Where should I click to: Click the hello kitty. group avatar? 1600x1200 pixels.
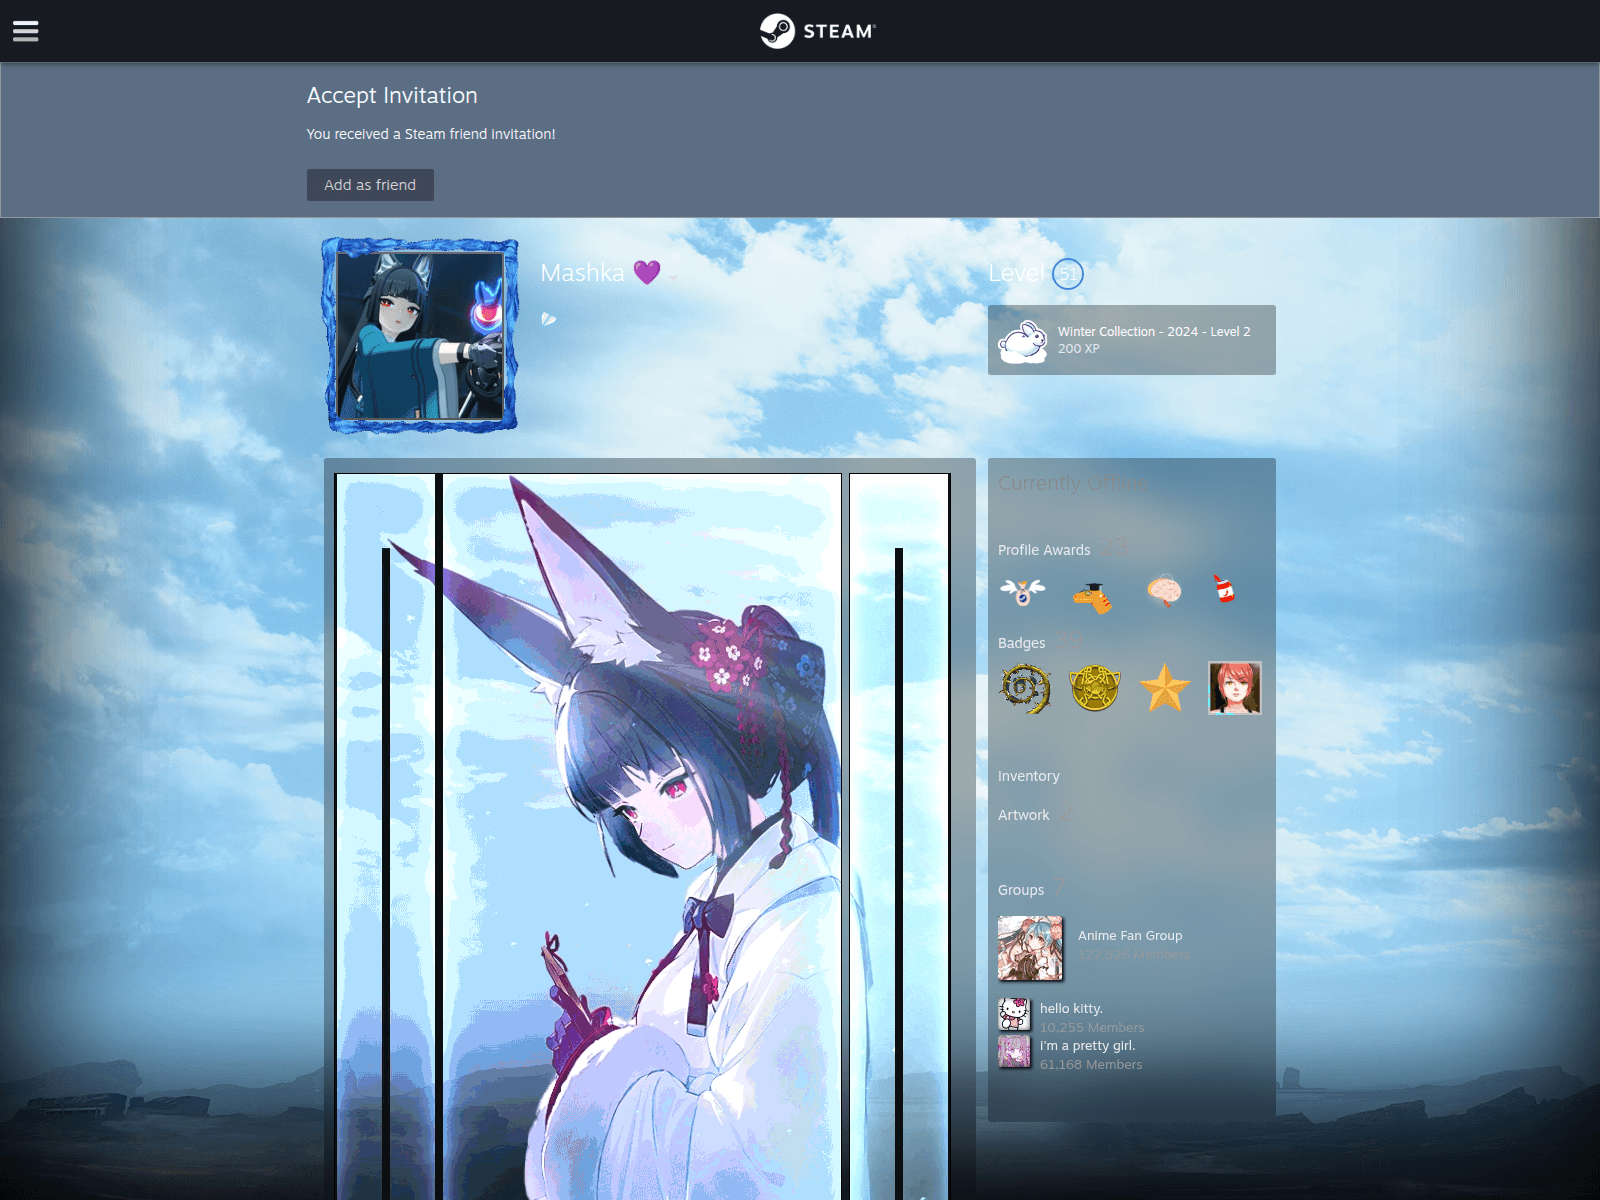(x=1014, y=1014)
